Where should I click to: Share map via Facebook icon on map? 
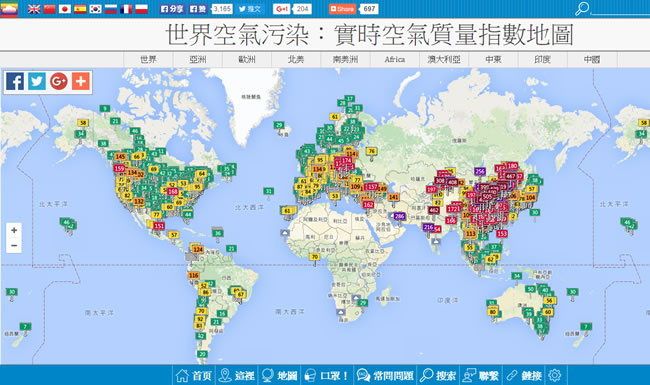[x=15, y=81]
